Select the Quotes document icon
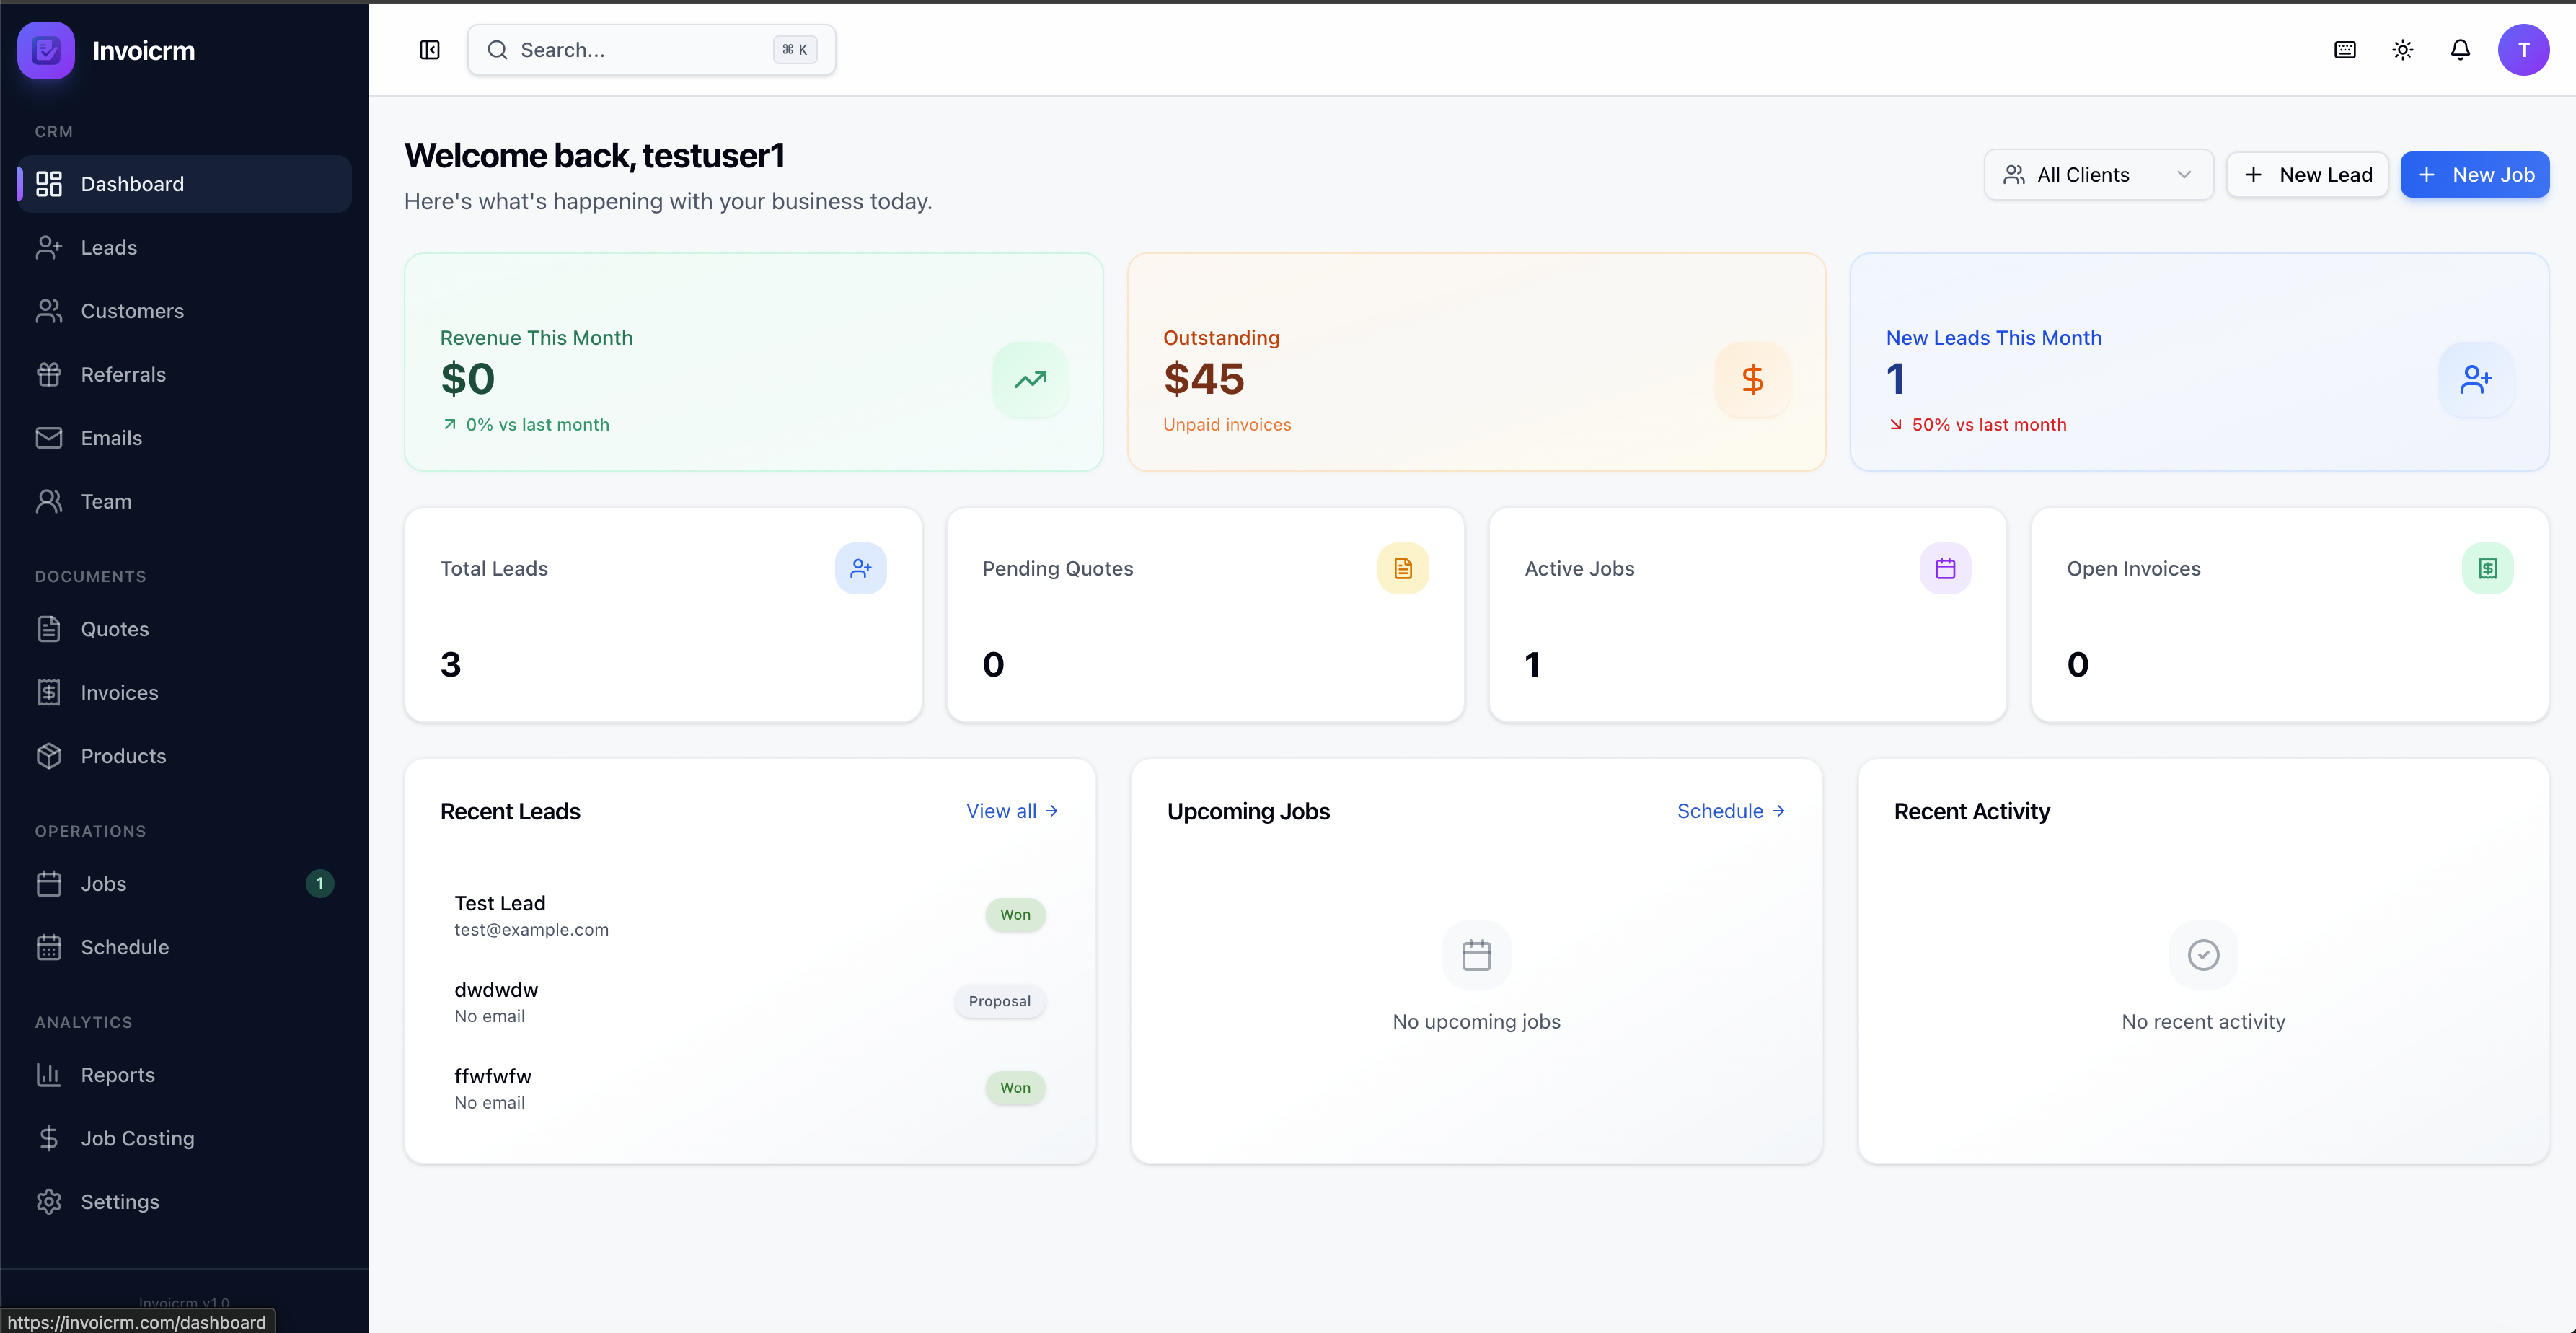 [x=50, y=629]
